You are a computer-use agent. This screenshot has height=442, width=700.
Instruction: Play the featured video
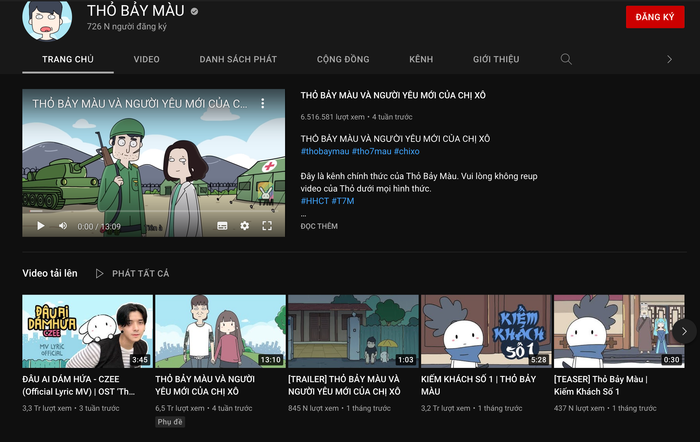pyautogui.click(x=41, y=226)
